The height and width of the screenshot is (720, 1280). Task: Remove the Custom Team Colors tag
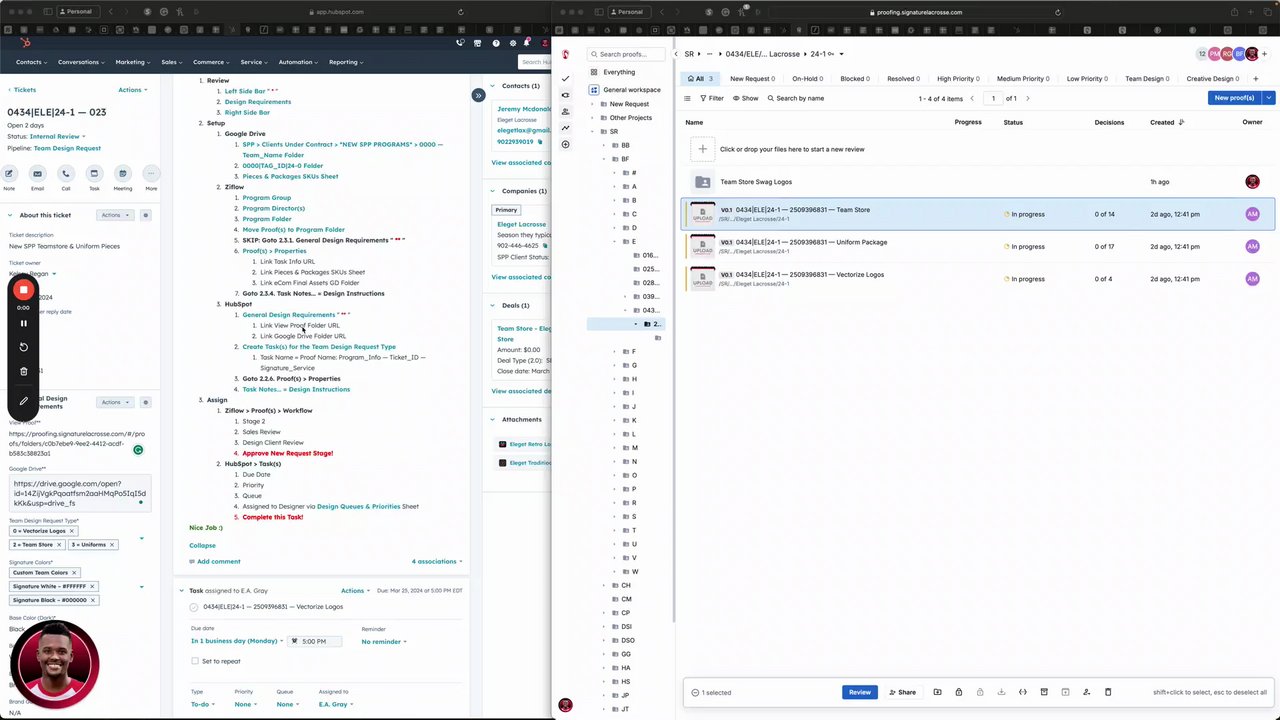75,573
